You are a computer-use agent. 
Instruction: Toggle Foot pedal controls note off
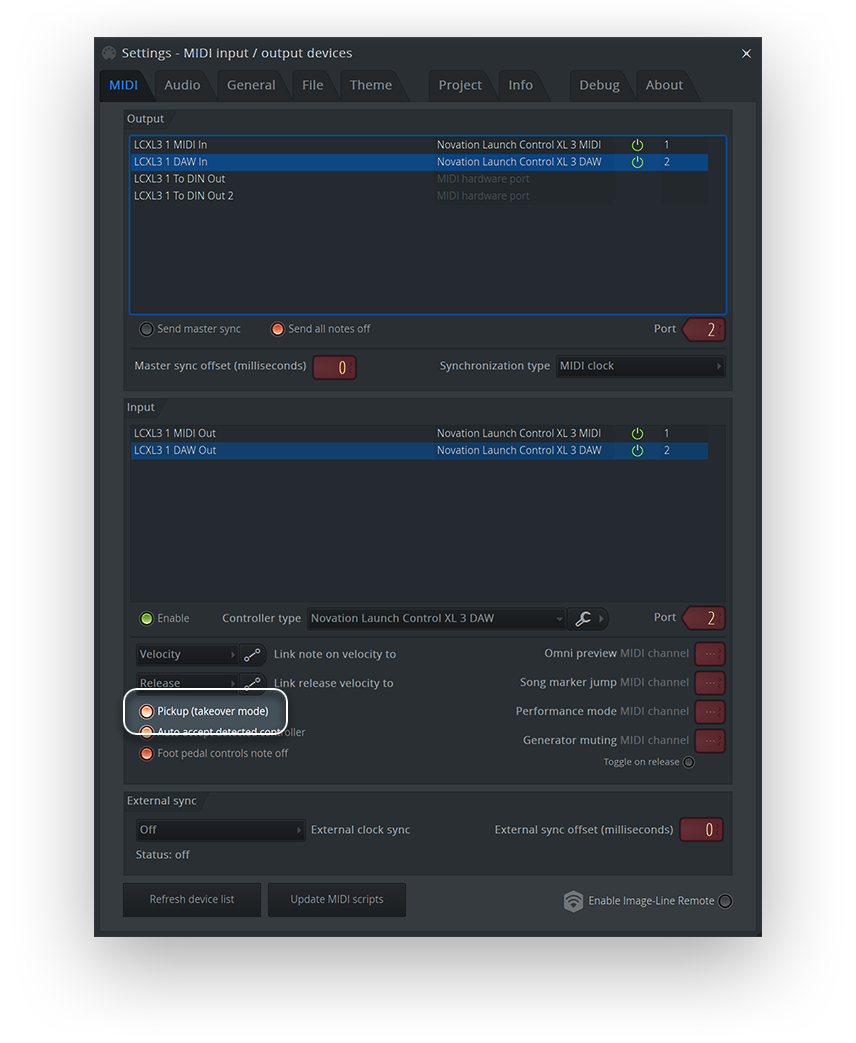pyautogui.click(x=146, y=754)
